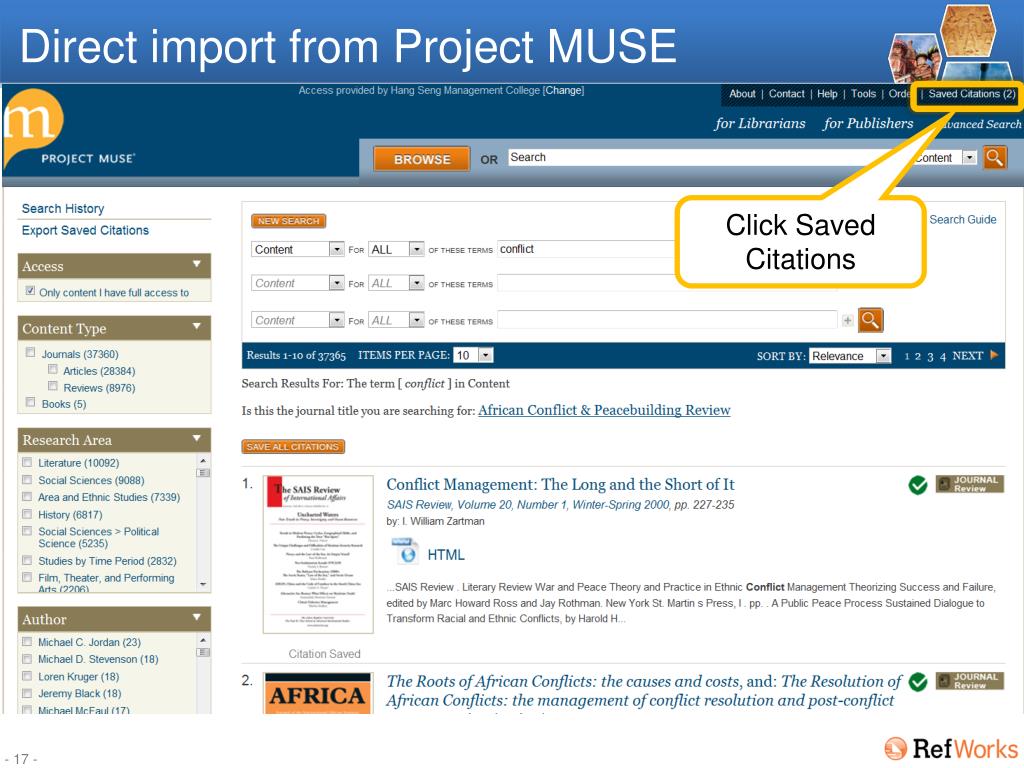The image size is (1024, 768).
Task: Check the Reviews (8976) checkbox
Action: click(x=52, y=386)
